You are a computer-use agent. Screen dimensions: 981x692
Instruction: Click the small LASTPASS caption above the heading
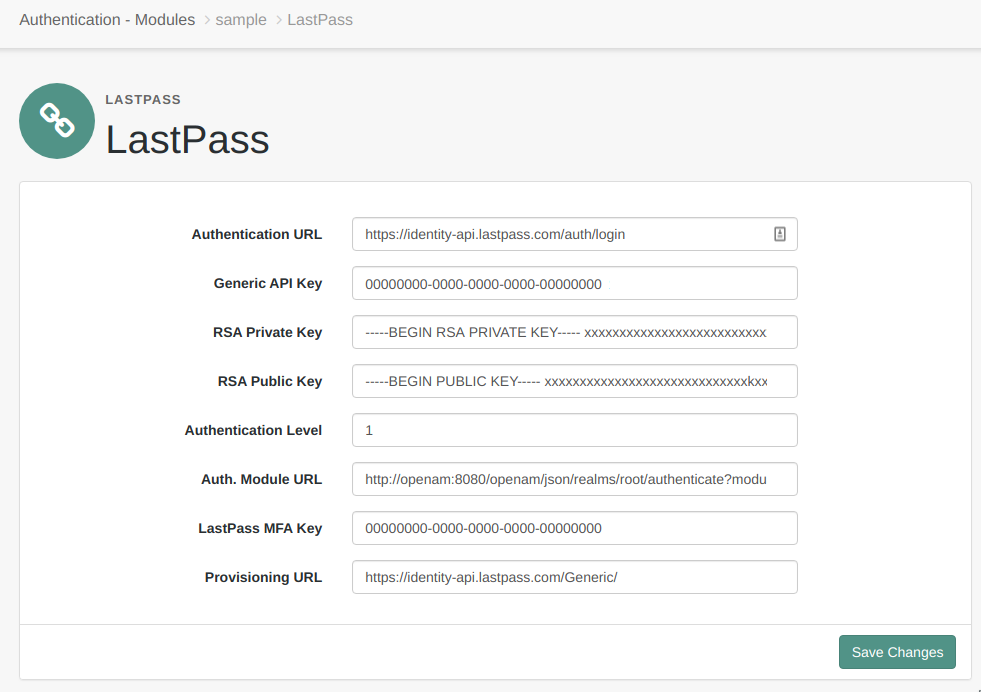[x=143, y=99]
